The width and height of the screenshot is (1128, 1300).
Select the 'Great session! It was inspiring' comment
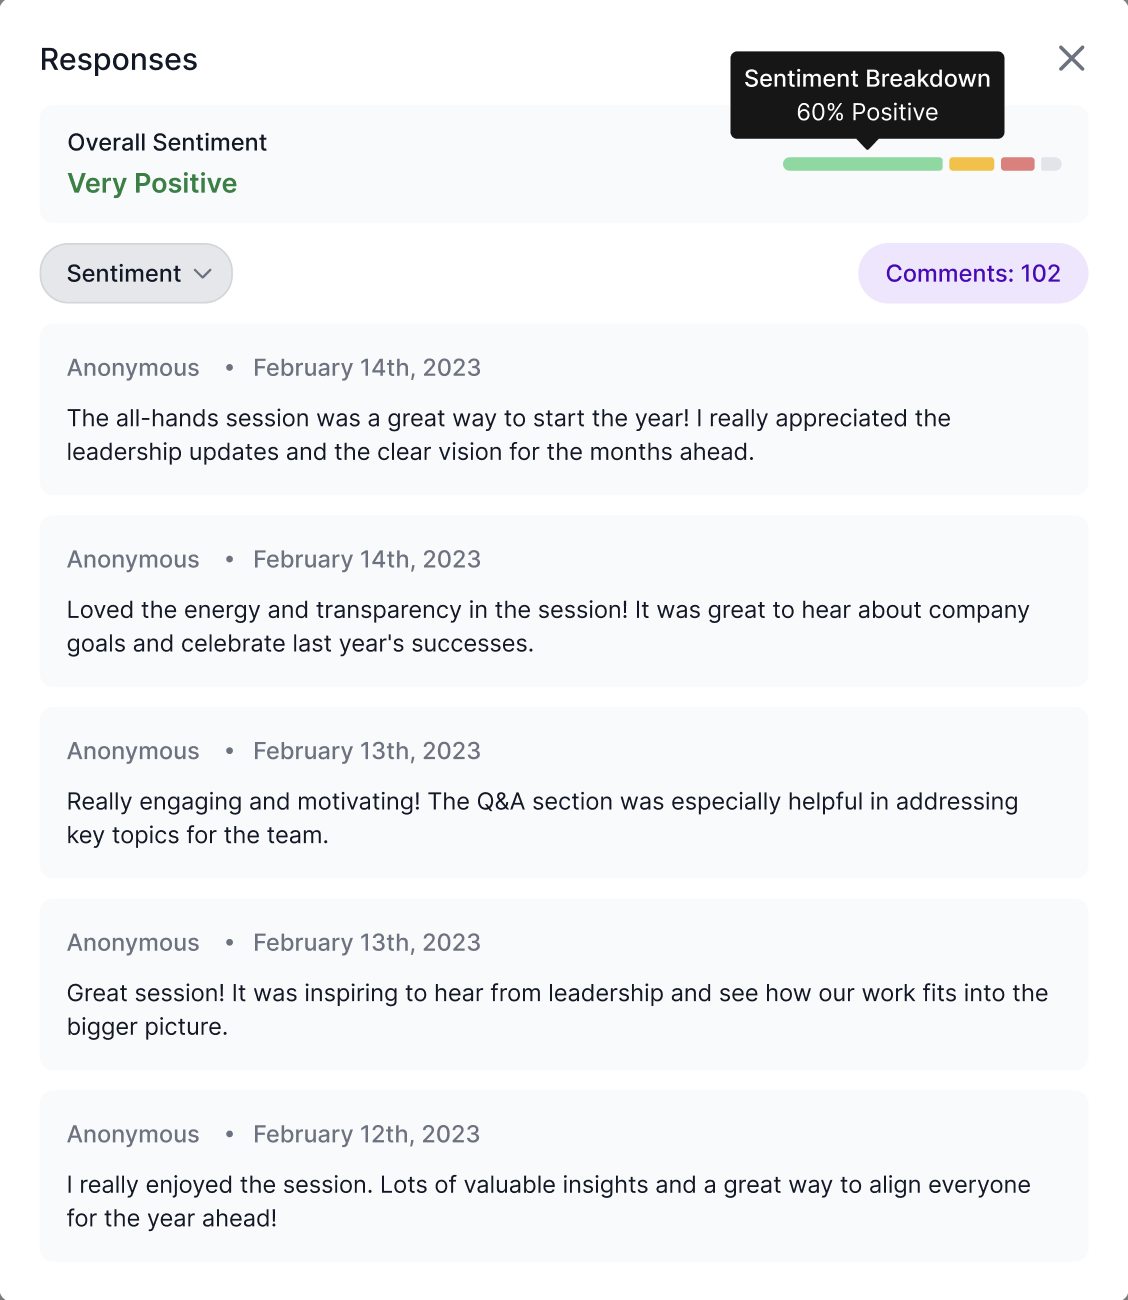pos(564,984)
